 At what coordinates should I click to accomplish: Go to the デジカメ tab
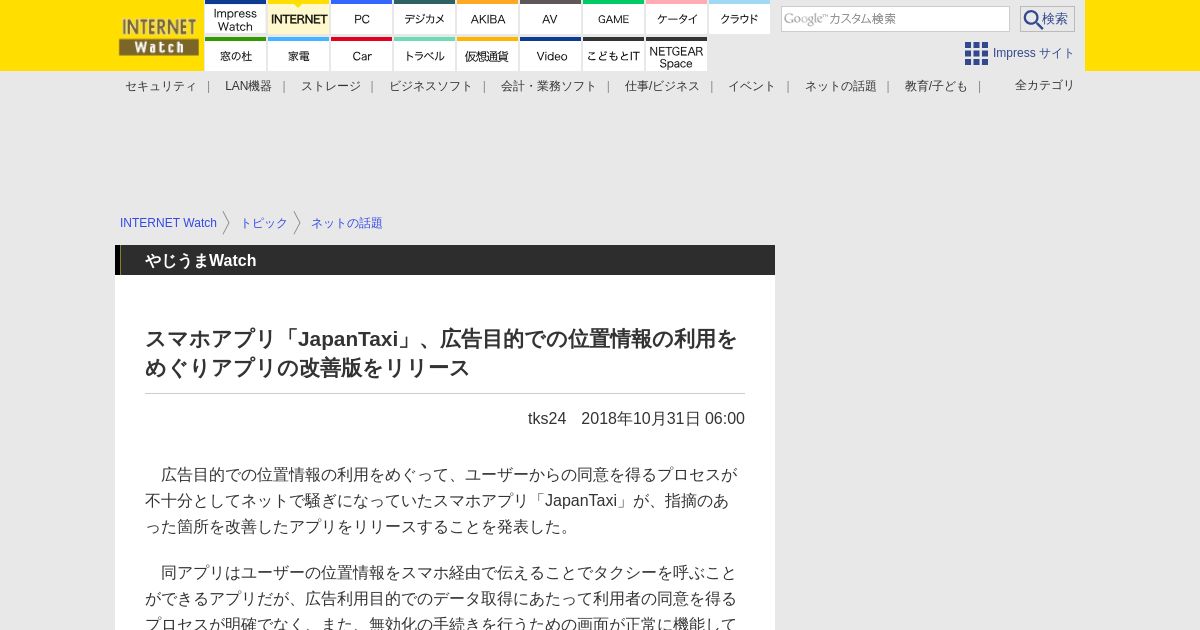tap(425, 17)
